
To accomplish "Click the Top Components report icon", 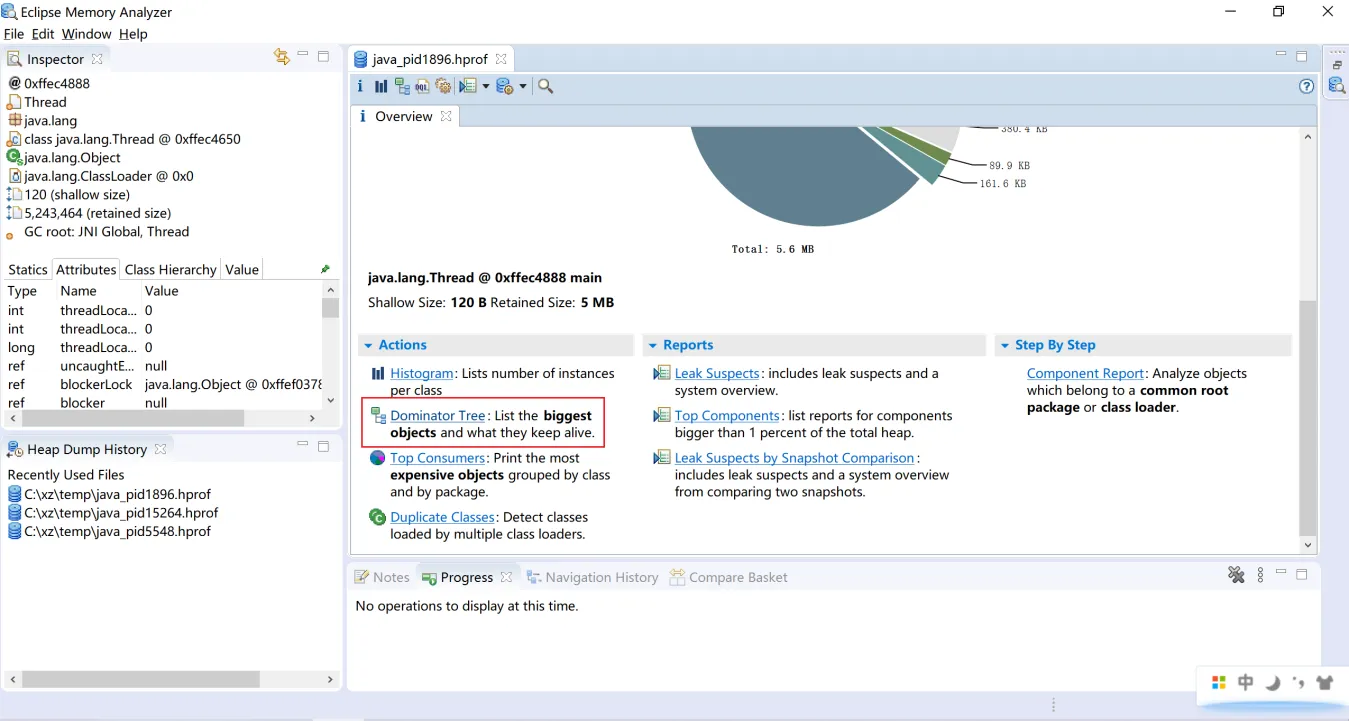I will 661,415.
